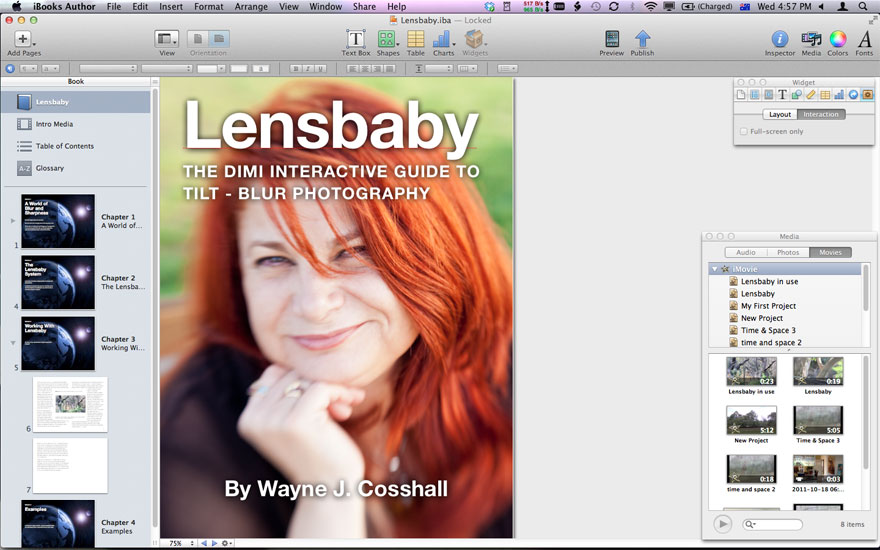Open the list style dropdown in format bar
Image resolution: width=880 pixels, height=550 pixels.
(507, 68)
